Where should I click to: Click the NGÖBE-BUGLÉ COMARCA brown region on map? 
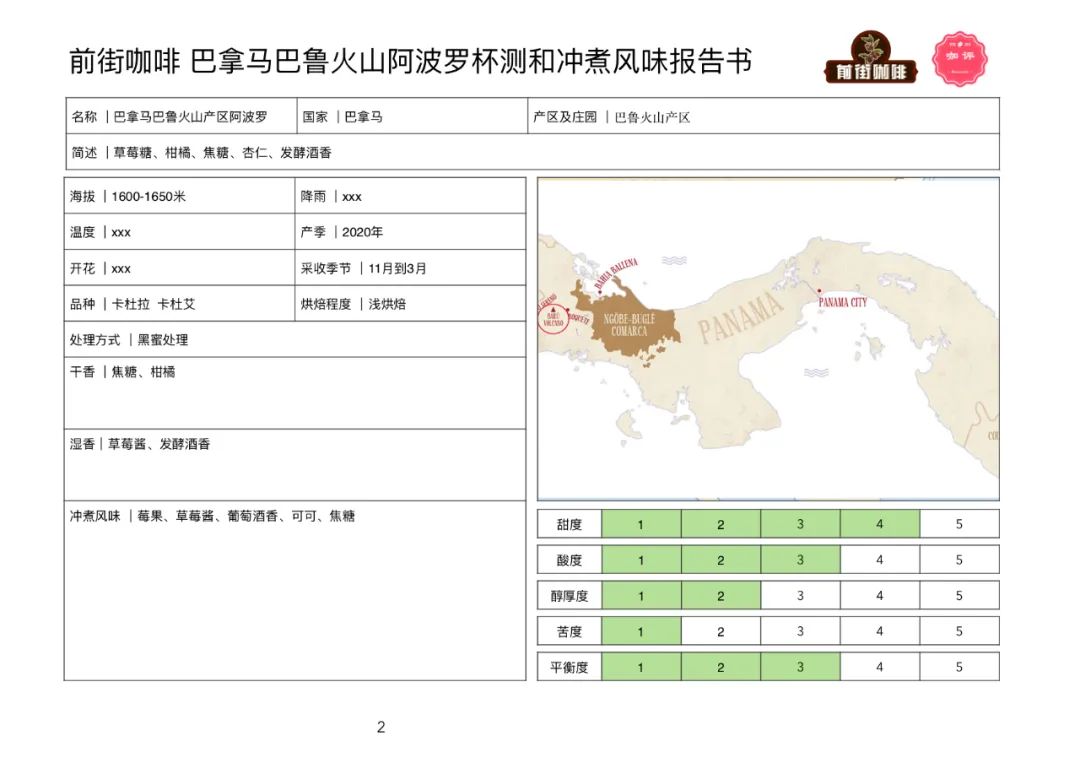click(629, 321)
